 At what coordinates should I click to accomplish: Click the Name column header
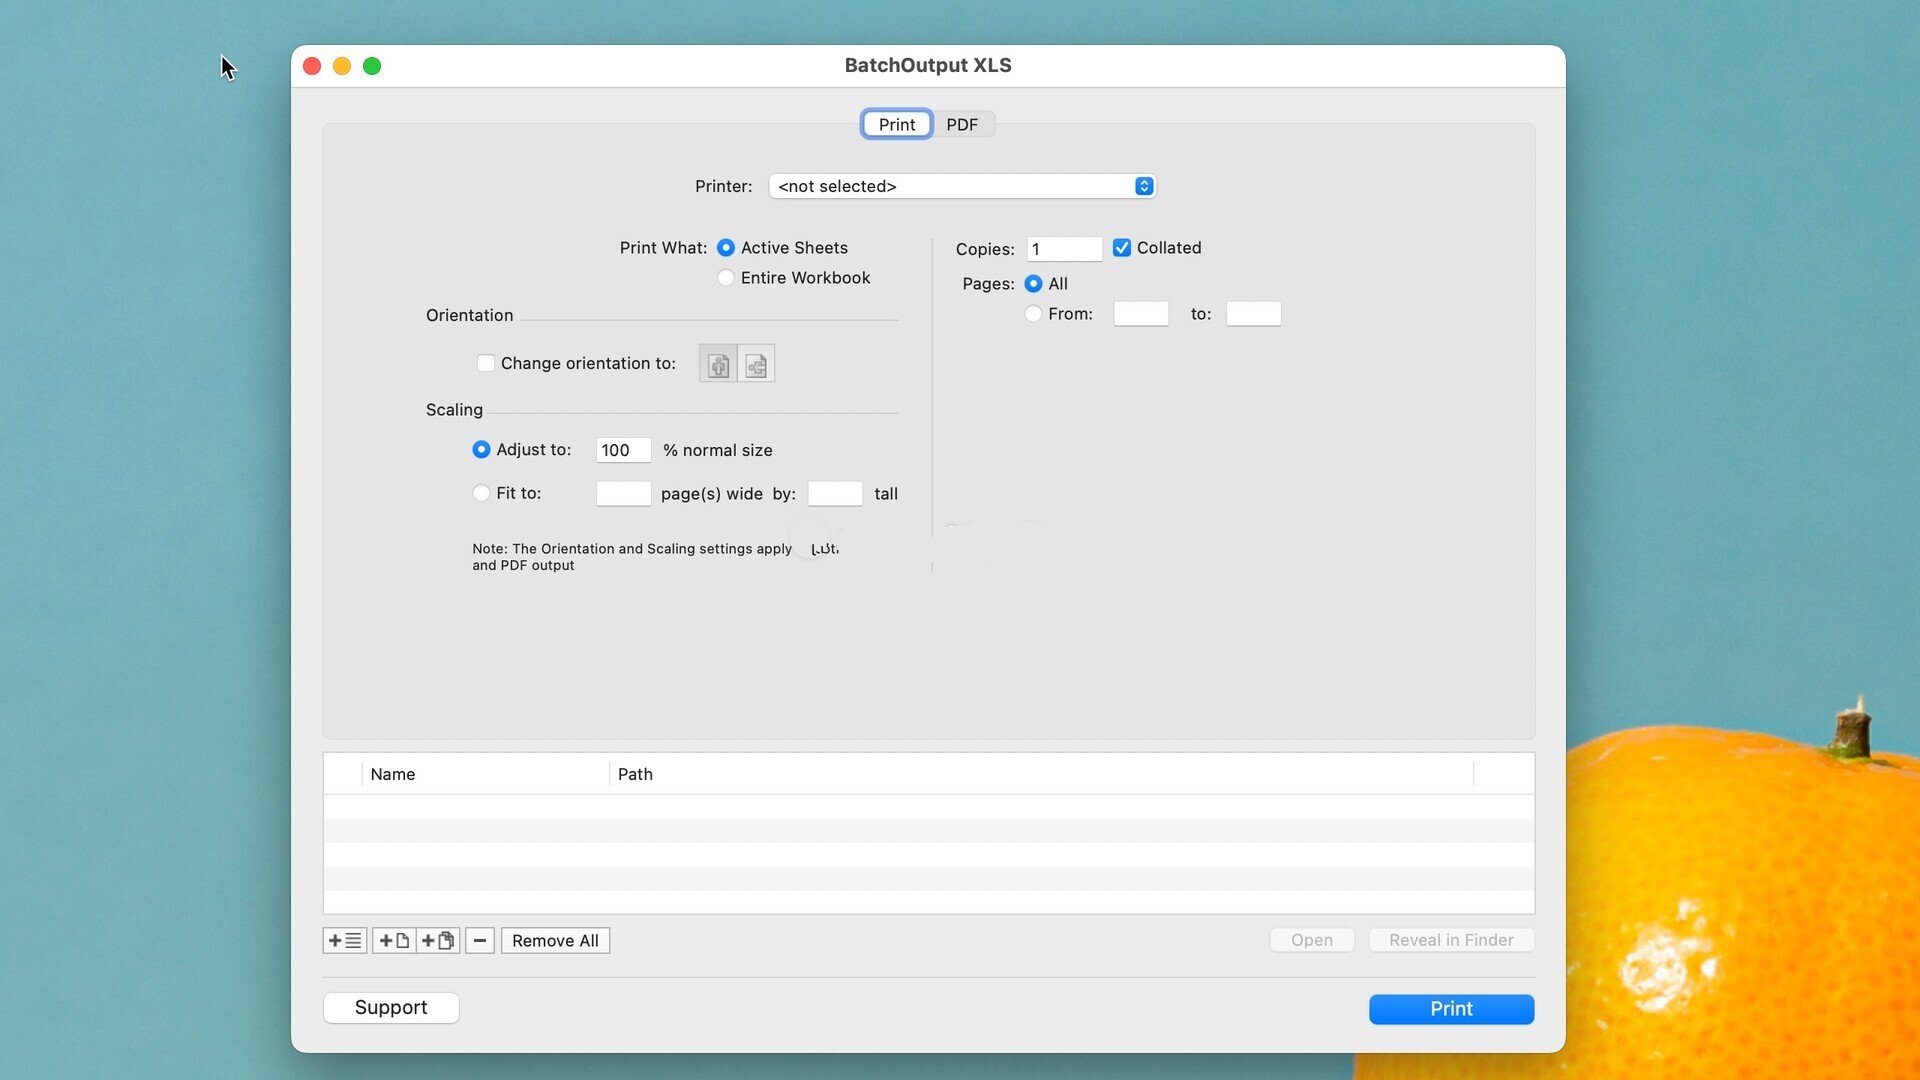pos(486,774)
